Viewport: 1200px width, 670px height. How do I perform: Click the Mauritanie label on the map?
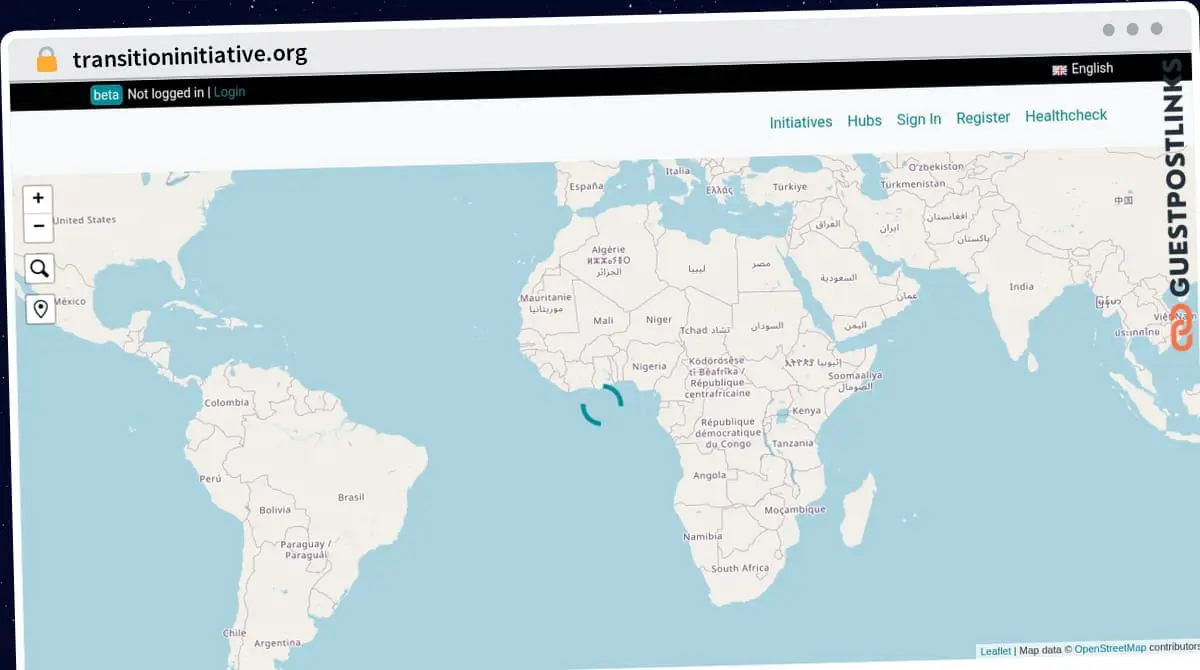545,297
